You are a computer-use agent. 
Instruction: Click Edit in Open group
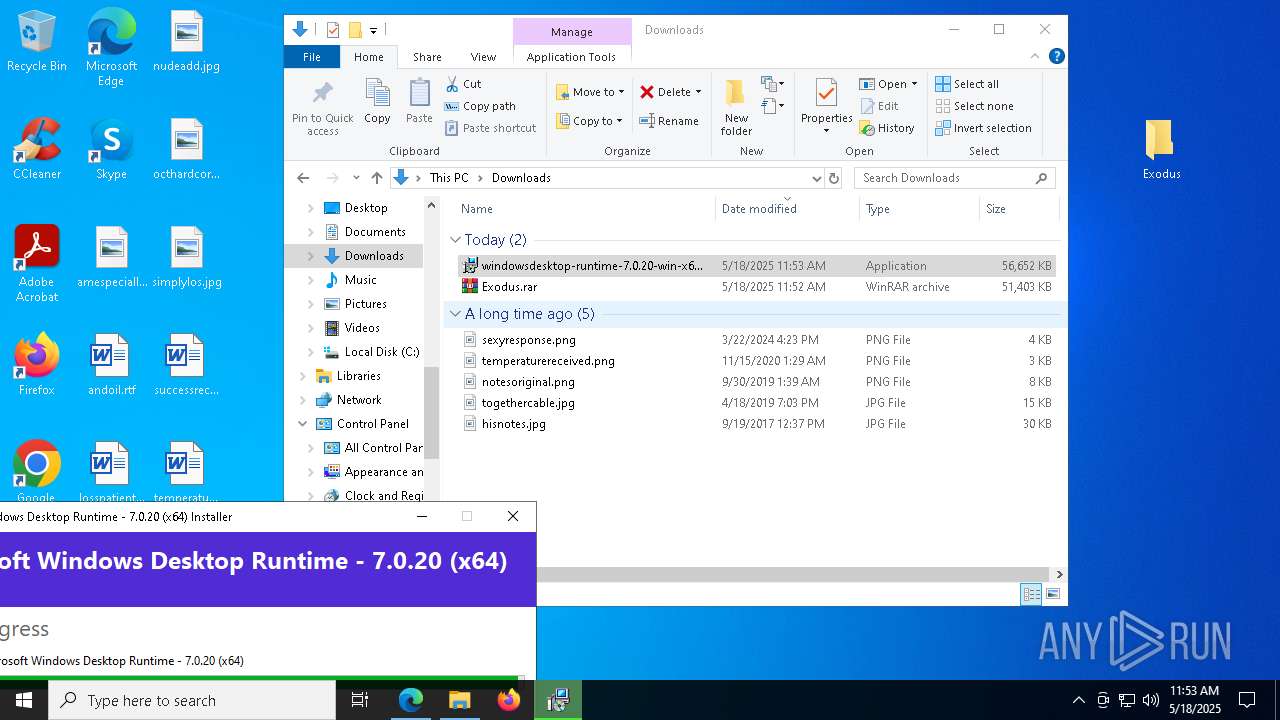[x=879, y=106]
